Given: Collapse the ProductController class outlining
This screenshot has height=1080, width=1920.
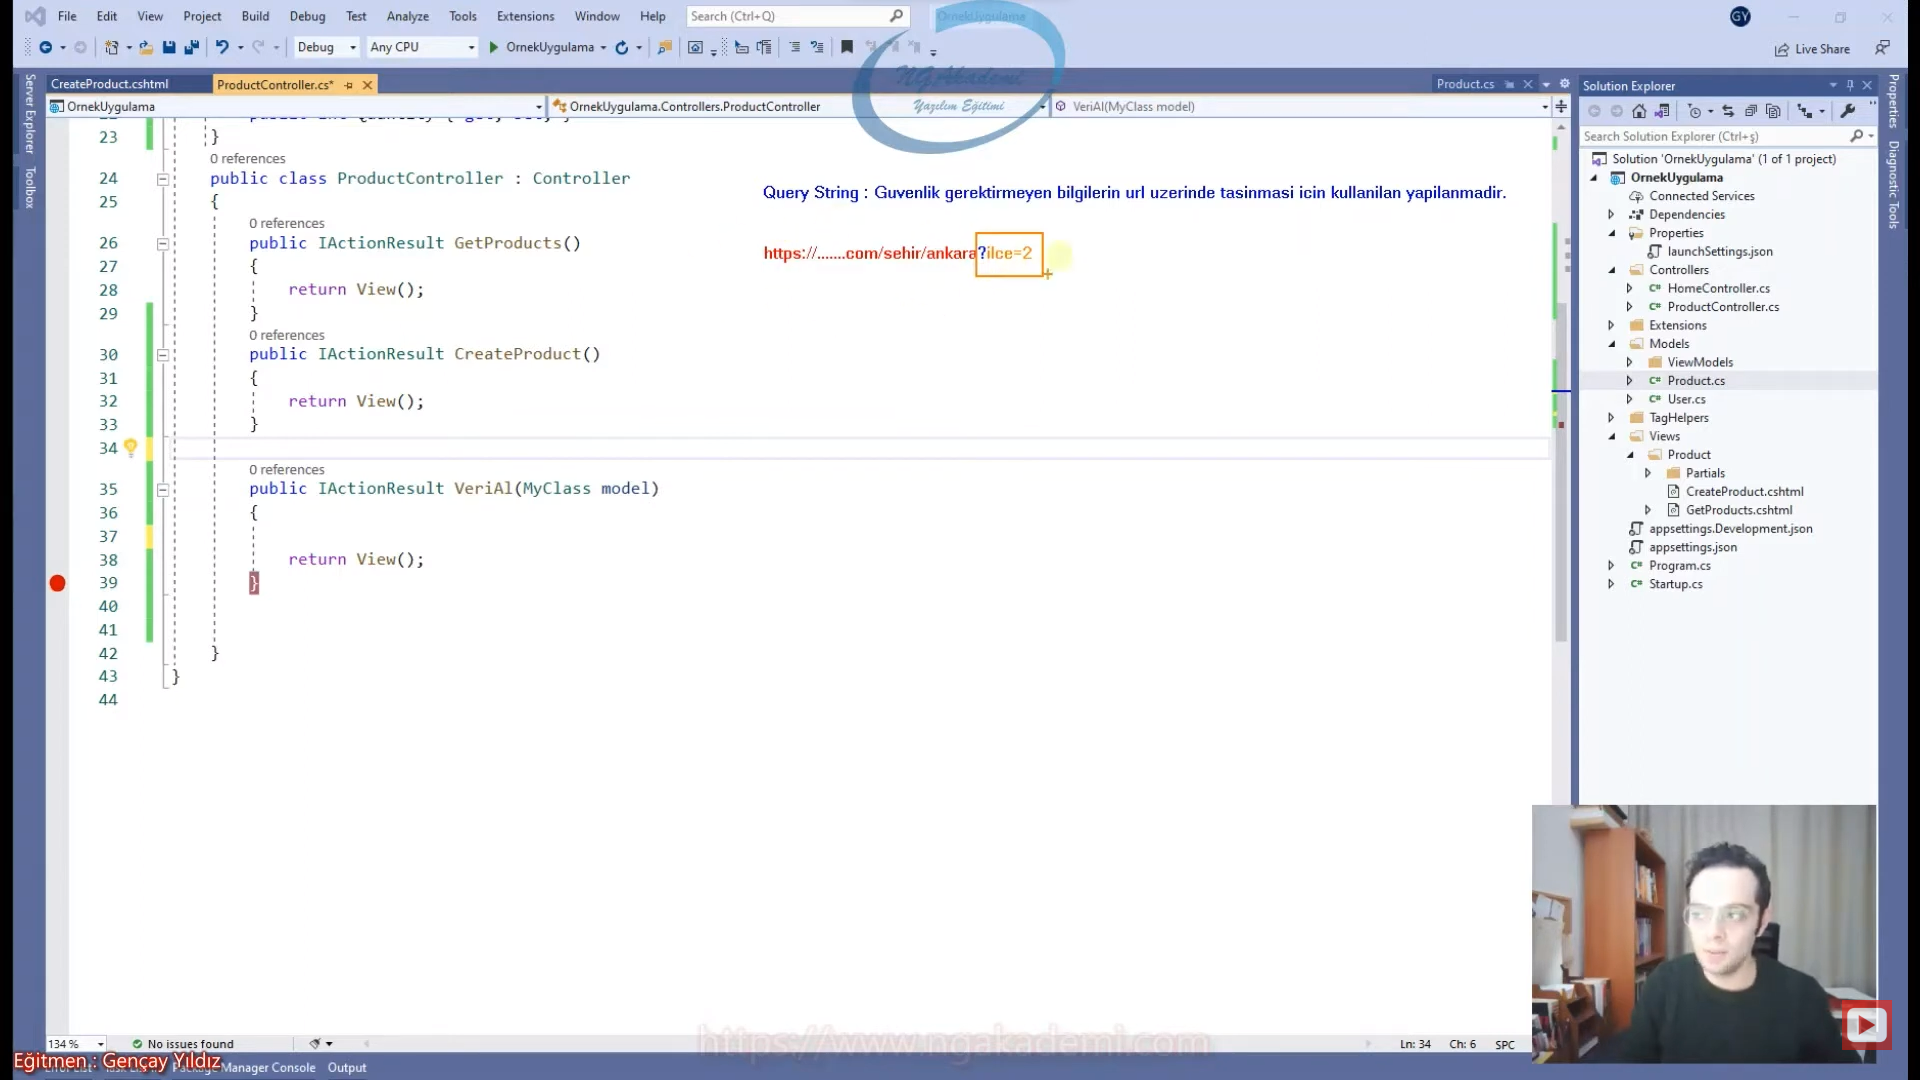Looking at the screenshot, I should pos(162,179).
